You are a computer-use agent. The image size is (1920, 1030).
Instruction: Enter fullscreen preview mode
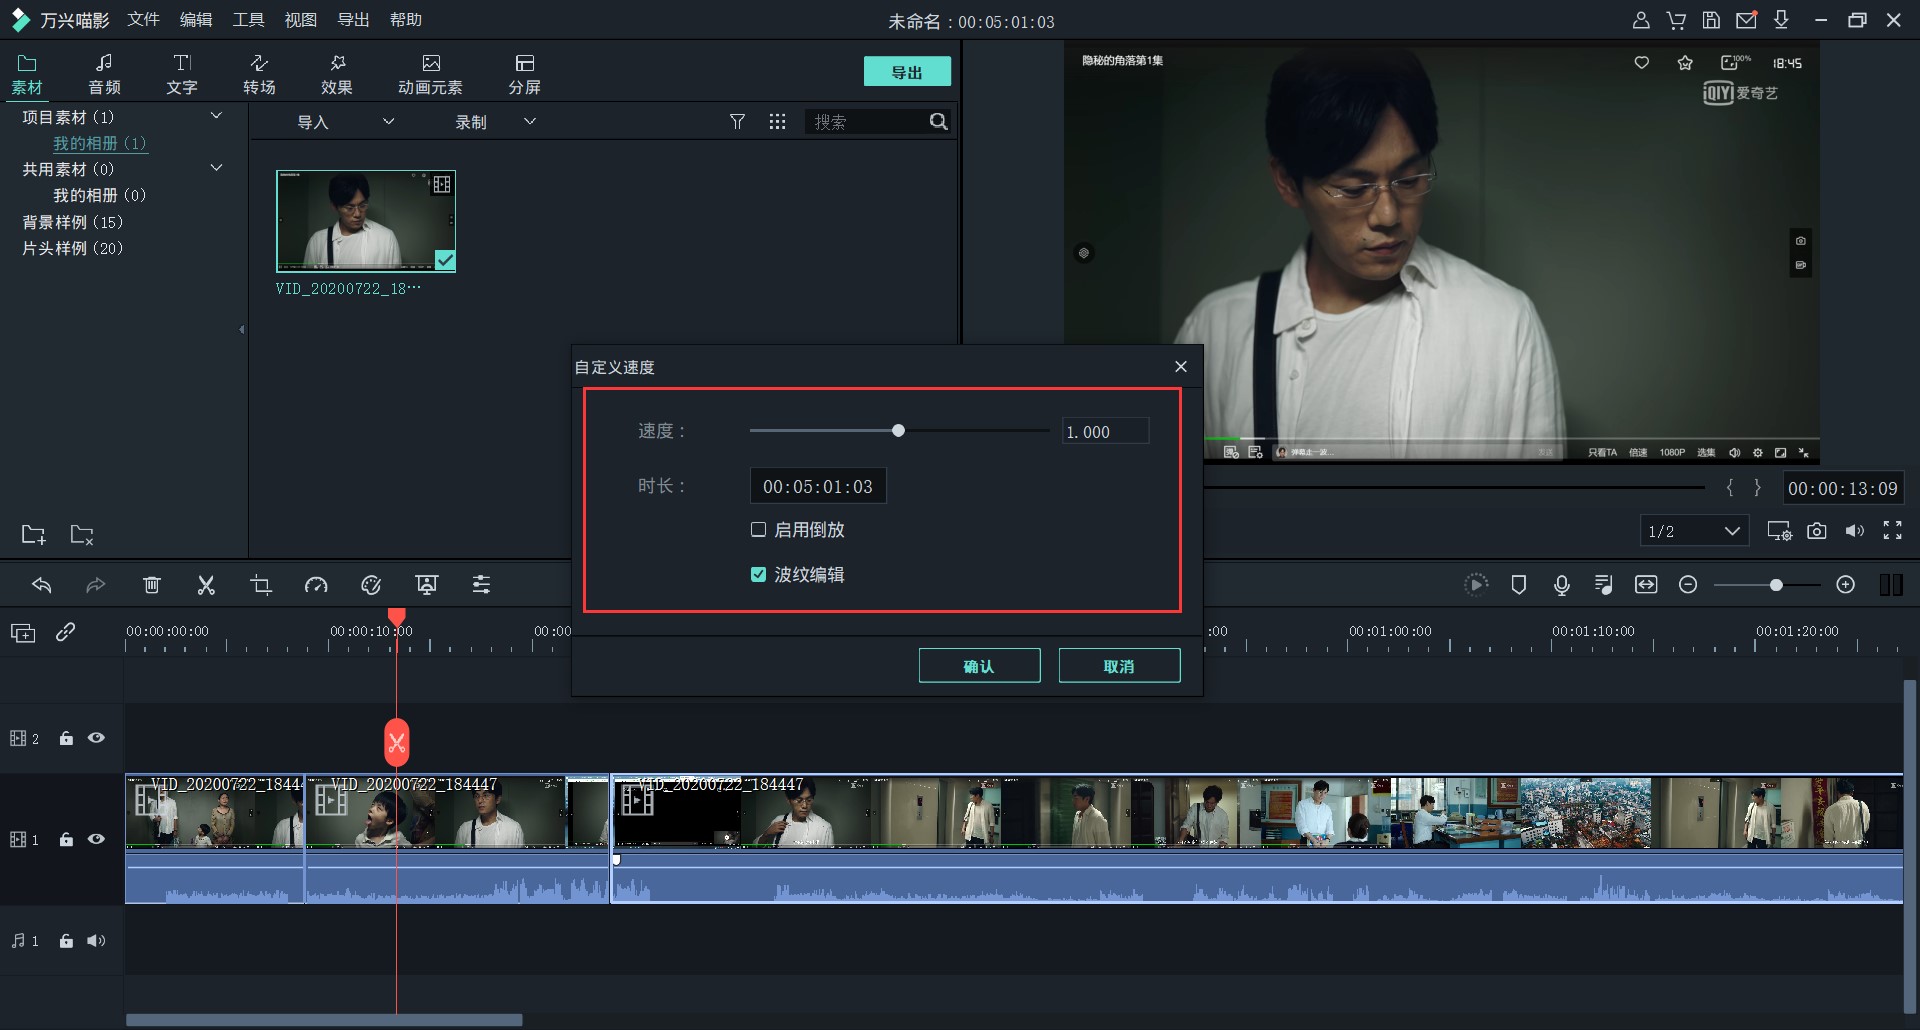pos(1893,531)
